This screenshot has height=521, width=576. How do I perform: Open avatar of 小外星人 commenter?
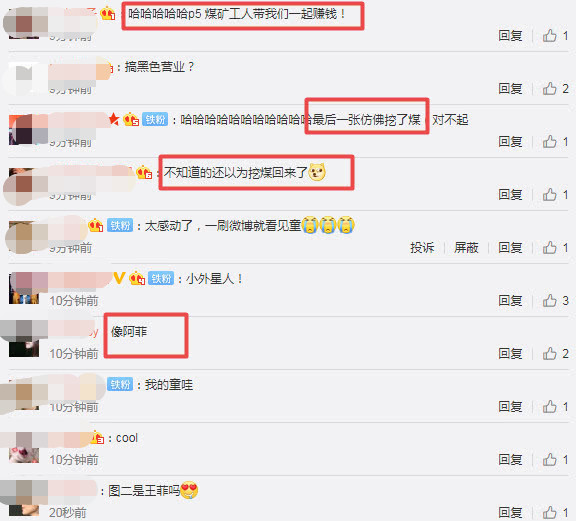click(x=24, y=288)
